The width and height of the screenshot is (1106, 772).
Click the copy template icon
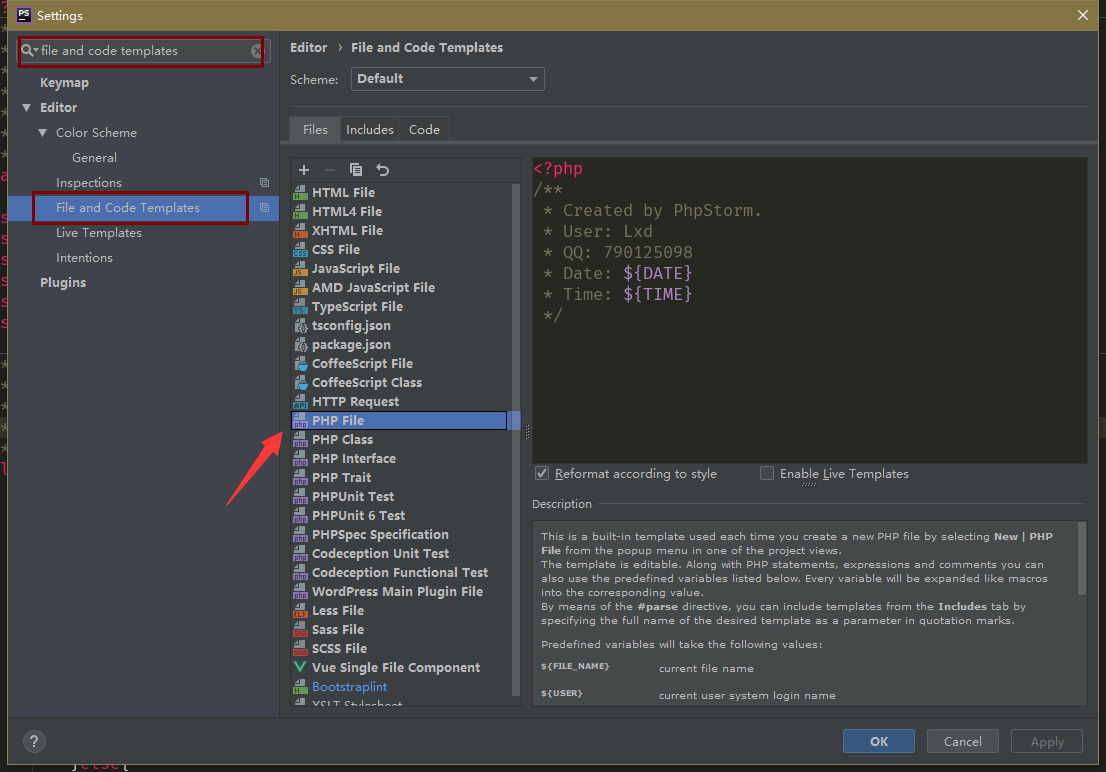(x=355, y=170)
